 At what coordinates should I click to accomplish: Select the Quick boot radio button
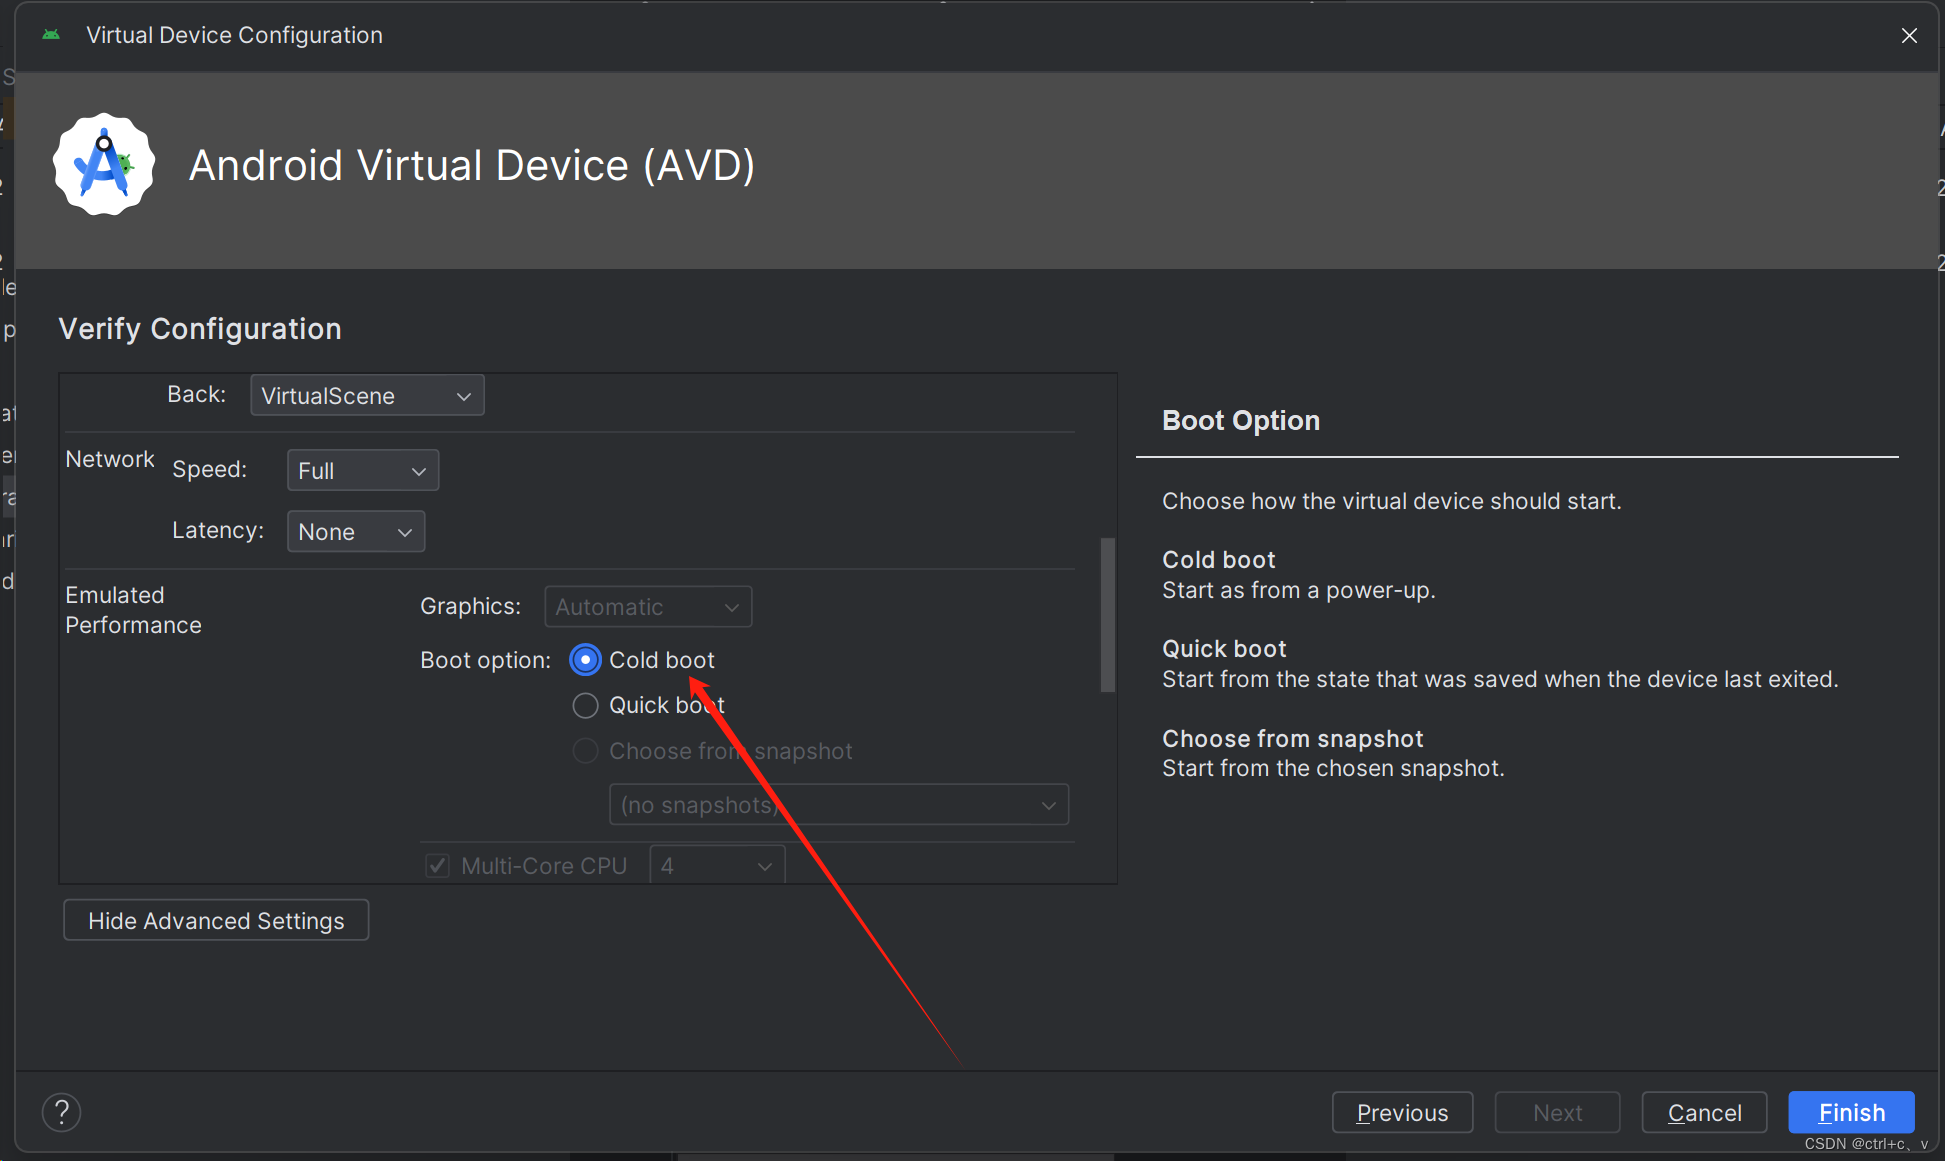coord(585,706)
